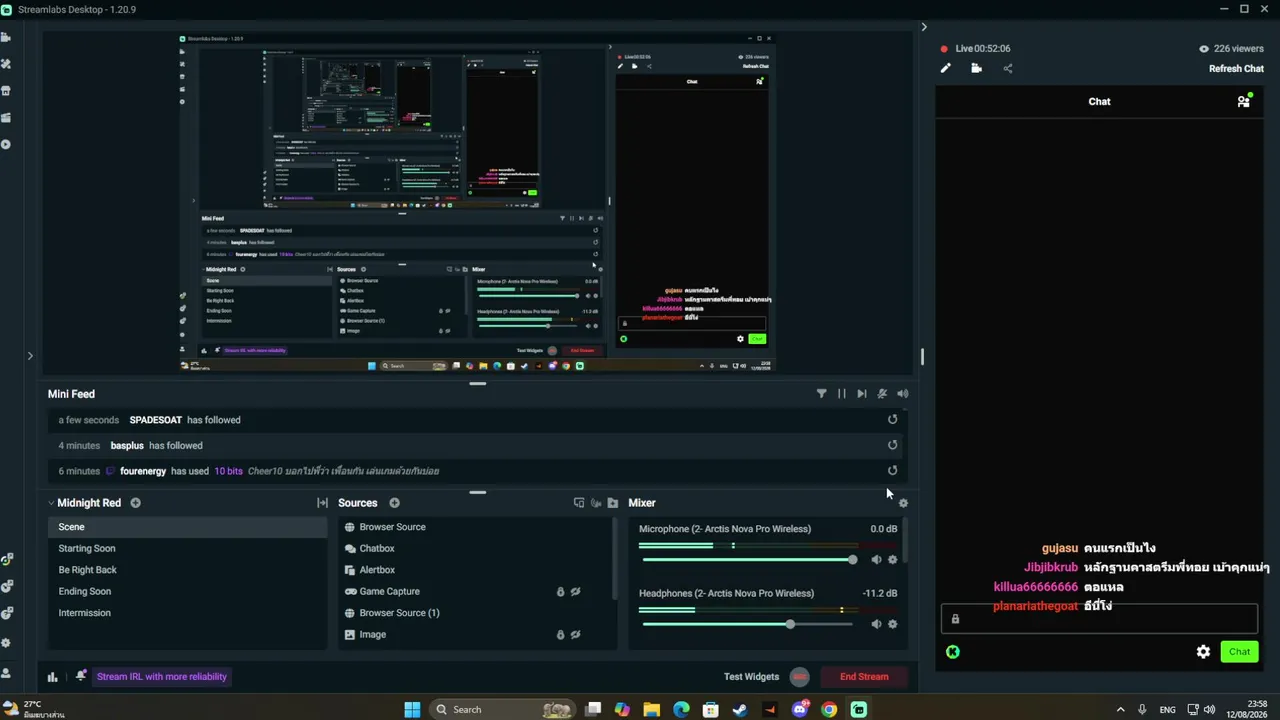Image resolution: width=1280 pixels, height=720 pixels.
Task: Open the play-circle icon in the left sidebar
Action: coord(5,145)
